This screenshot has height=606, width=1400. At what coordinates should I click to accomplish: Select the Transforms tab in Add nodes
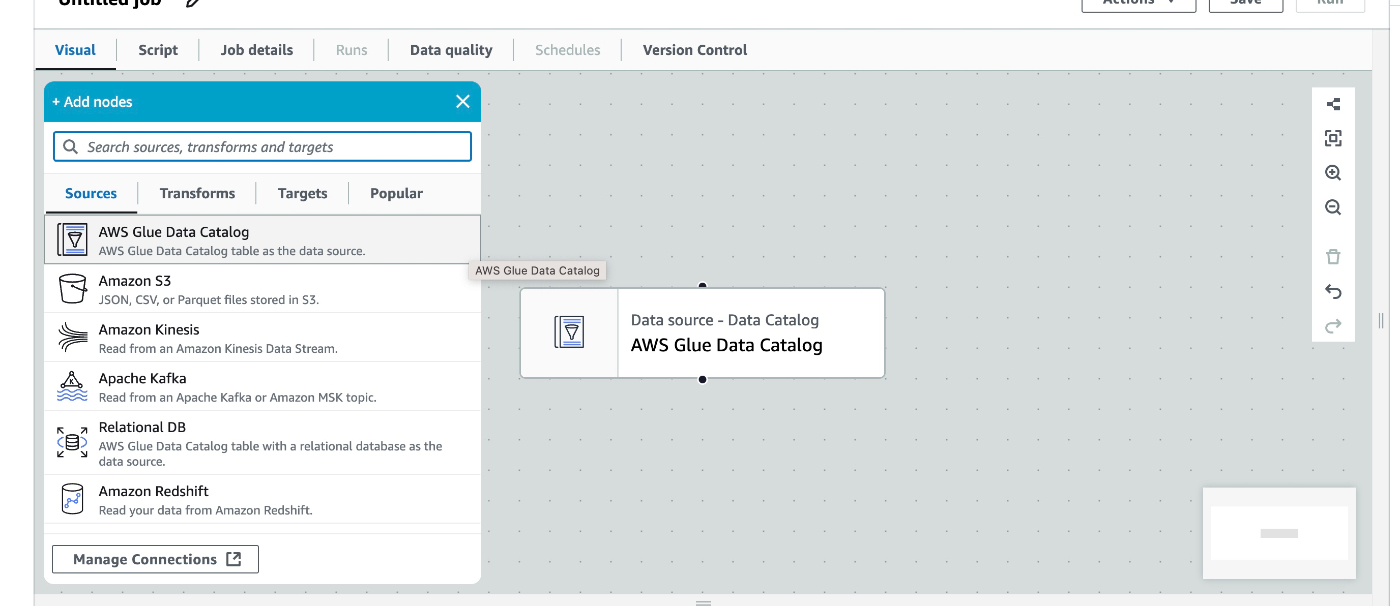pos(197,194)
